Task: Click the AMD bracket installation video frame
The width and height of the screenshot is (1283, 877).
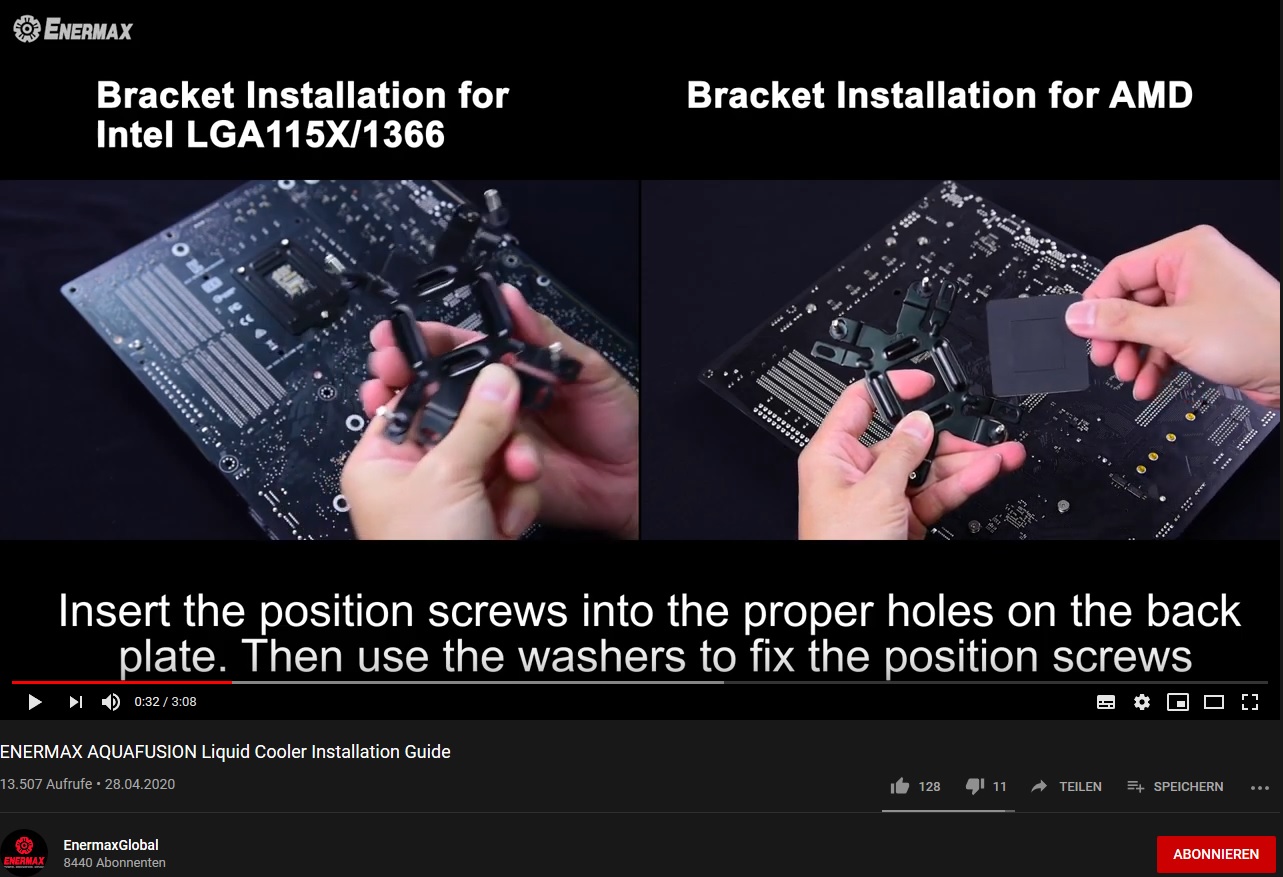Action: 961,360
